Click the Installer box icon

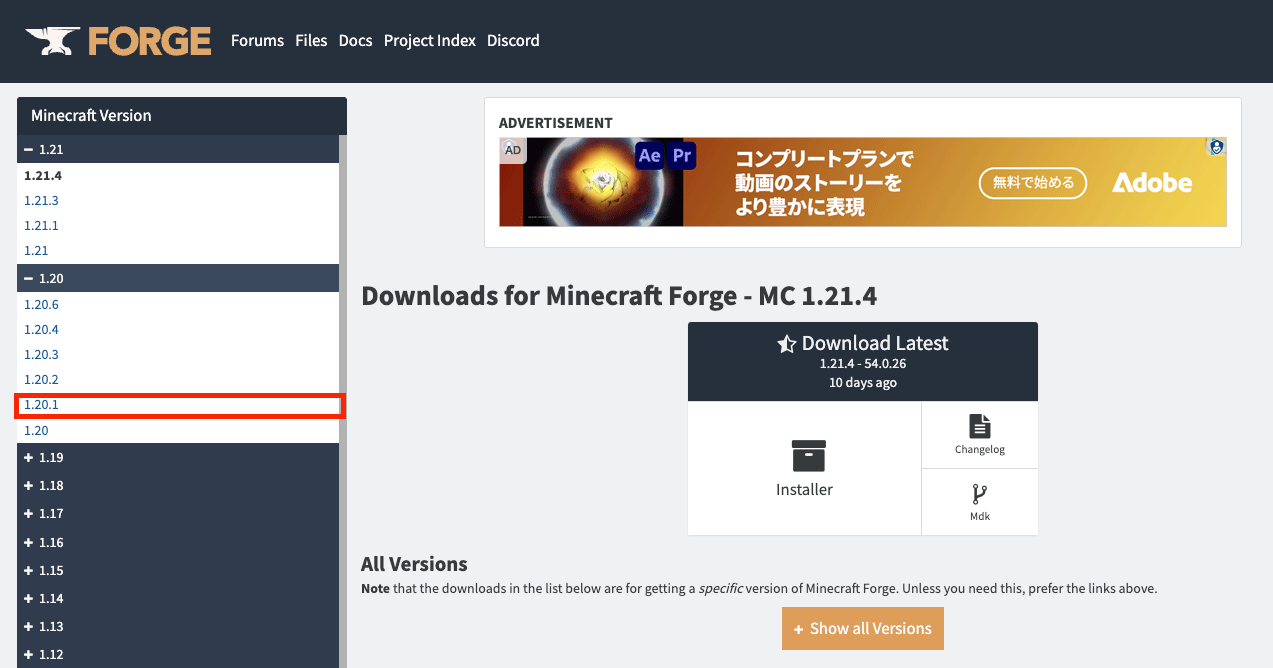[808, 455]
